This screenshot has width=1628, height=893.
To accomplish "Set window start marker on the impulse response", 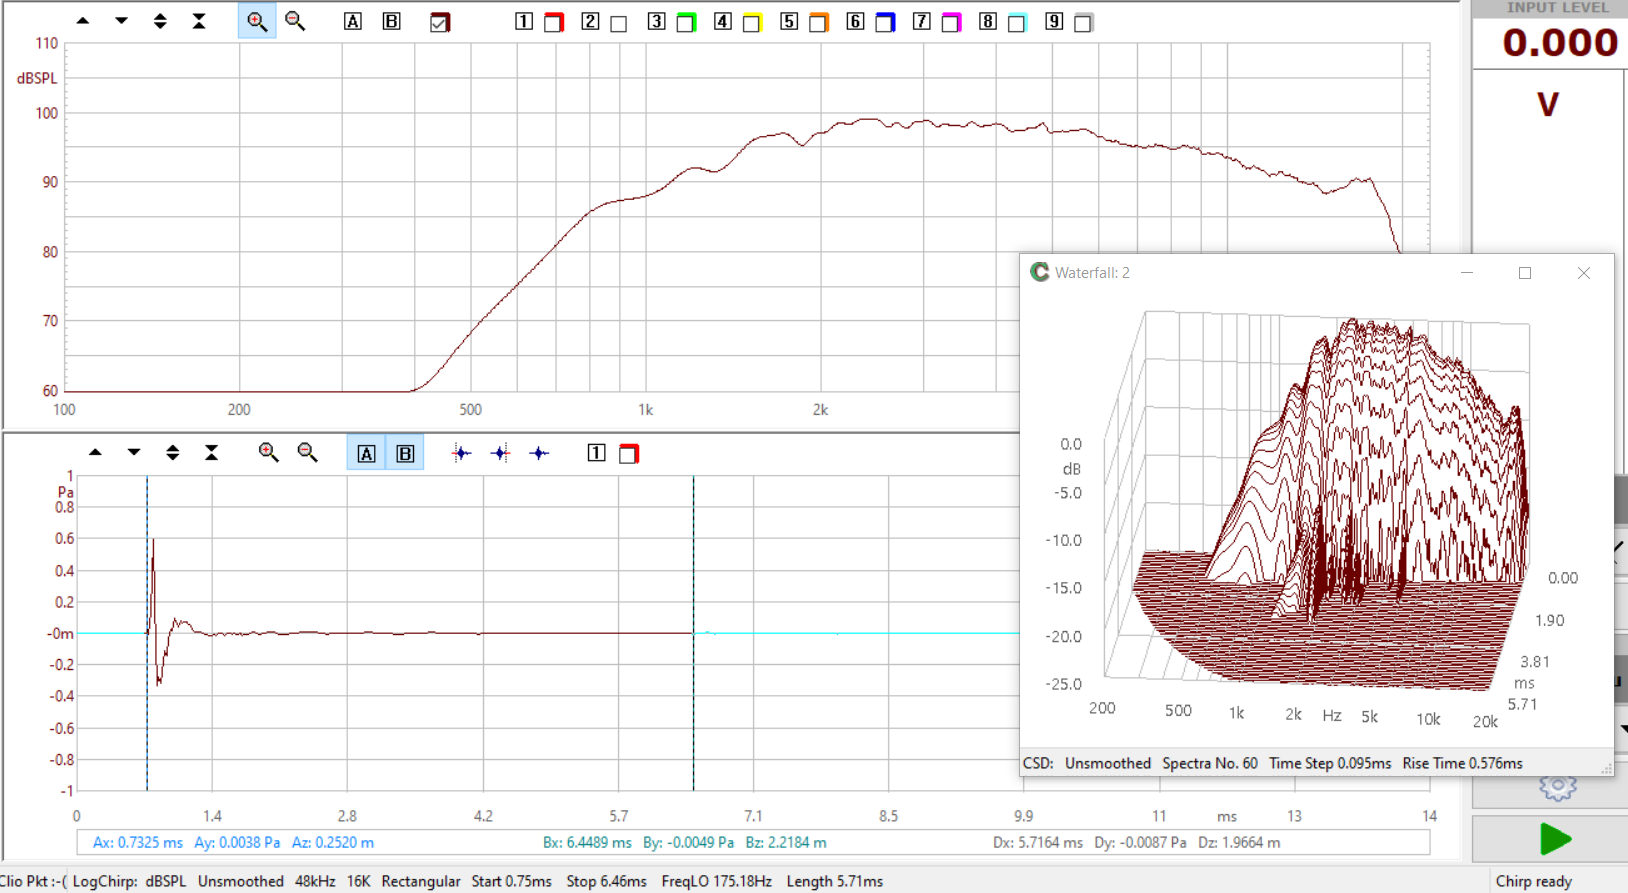I will click(x=461, y=453).
